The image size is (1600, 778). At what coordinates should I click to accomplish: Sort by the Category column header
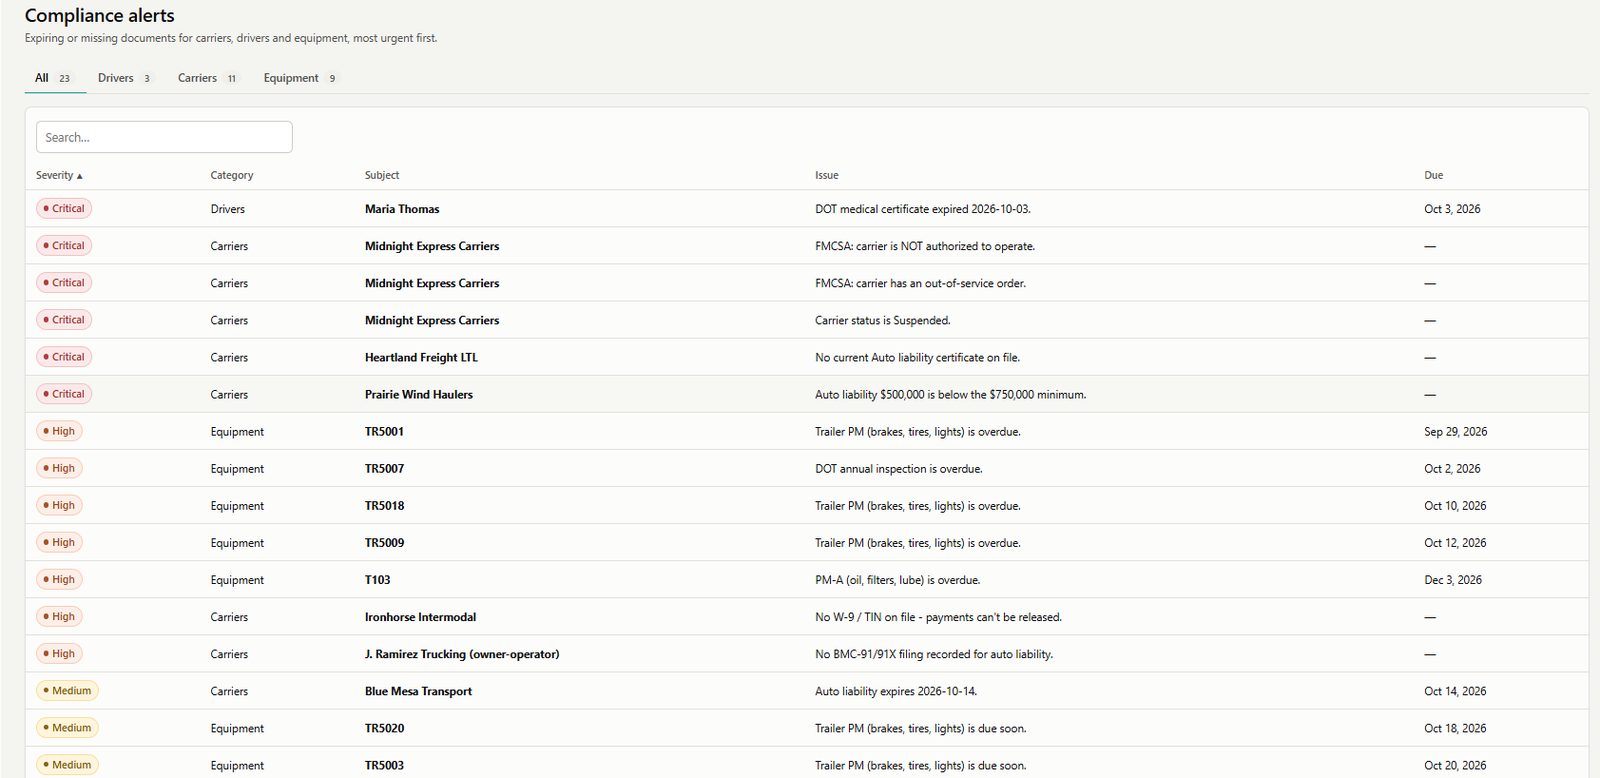coord(232,175)
